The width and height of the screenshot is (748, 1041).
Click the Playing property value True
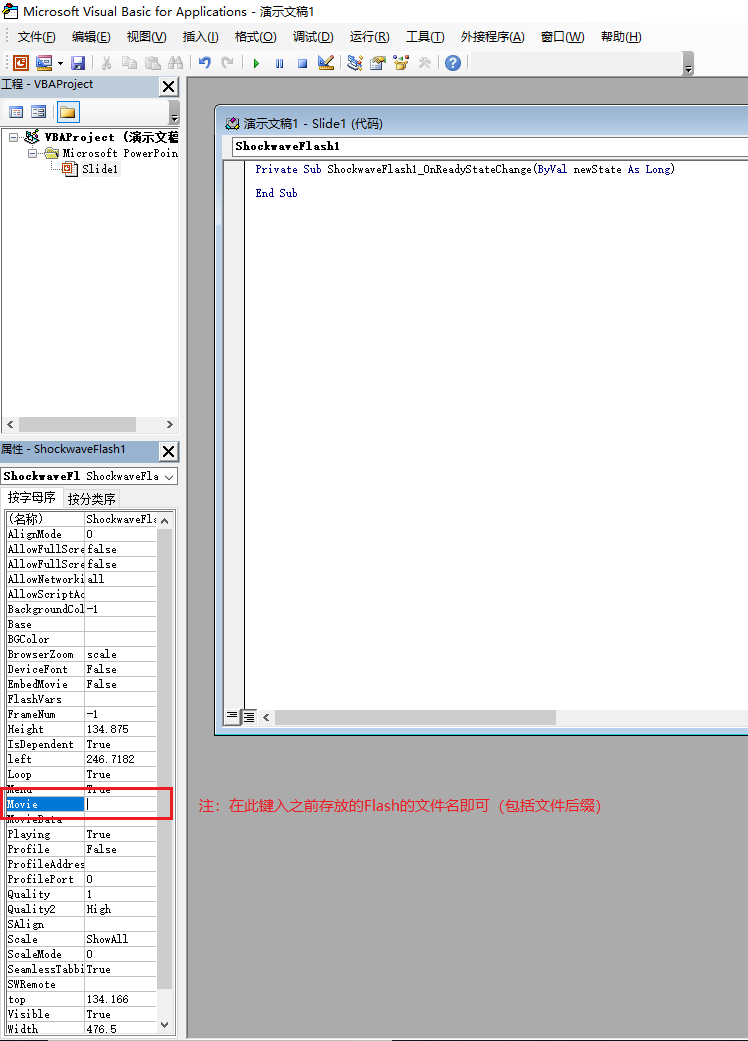point(120,834)
